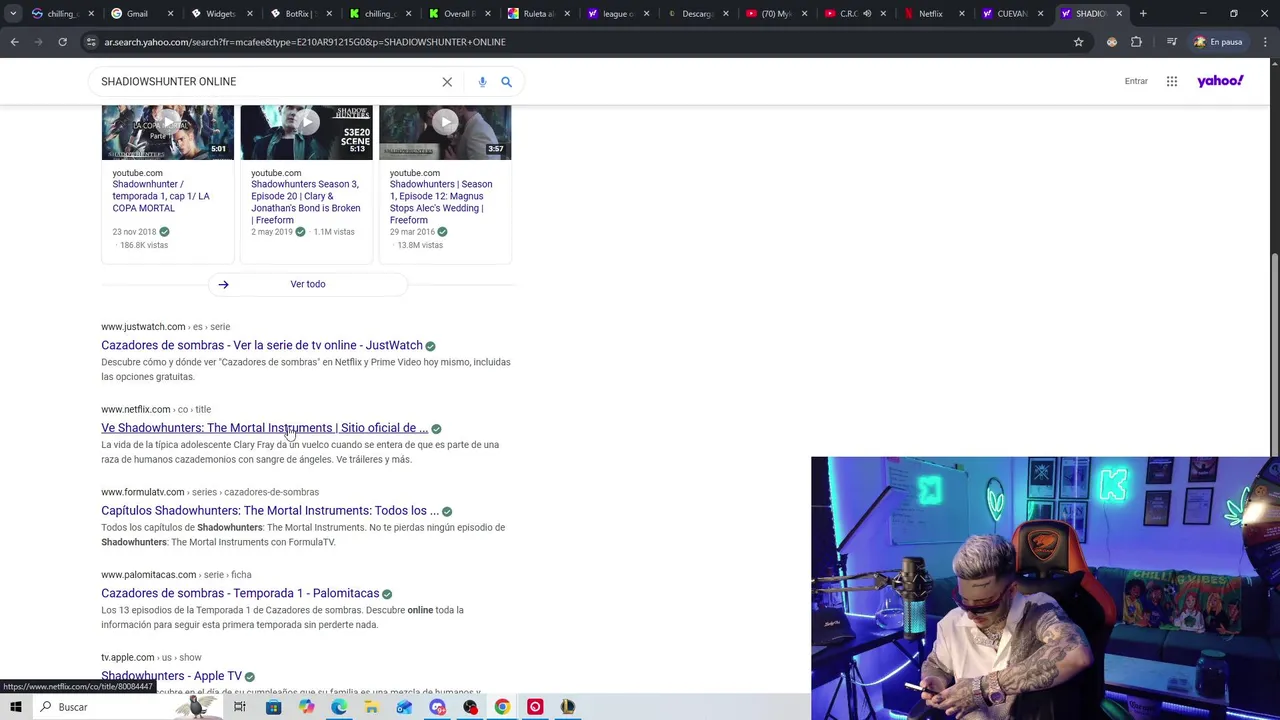Image resolution: width=1280 pixels, height=720 pixels.
Task: Click the www.justwatch.com breadcrumb text
Action: tap(143, 327)
